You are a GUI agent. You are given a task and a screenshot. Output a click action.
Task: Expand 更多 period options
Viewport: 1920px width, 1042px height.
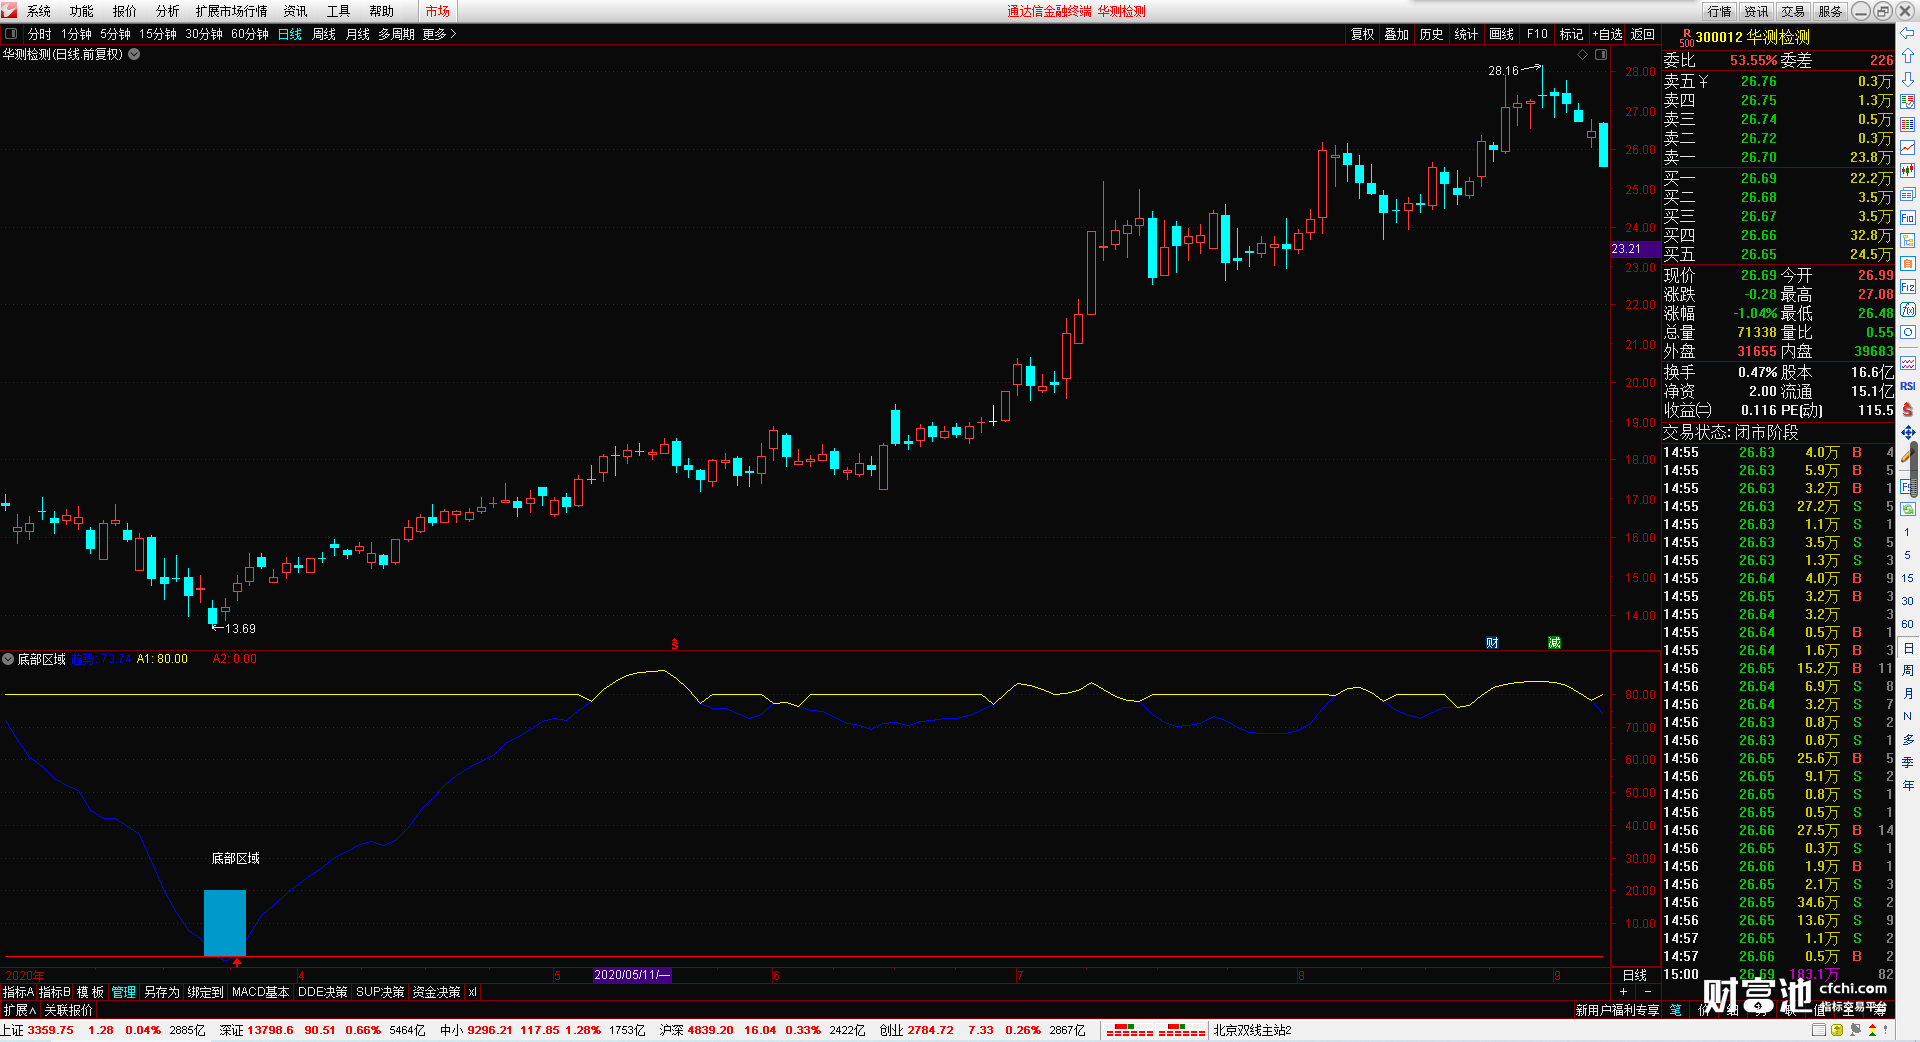[x=439, y=34]
